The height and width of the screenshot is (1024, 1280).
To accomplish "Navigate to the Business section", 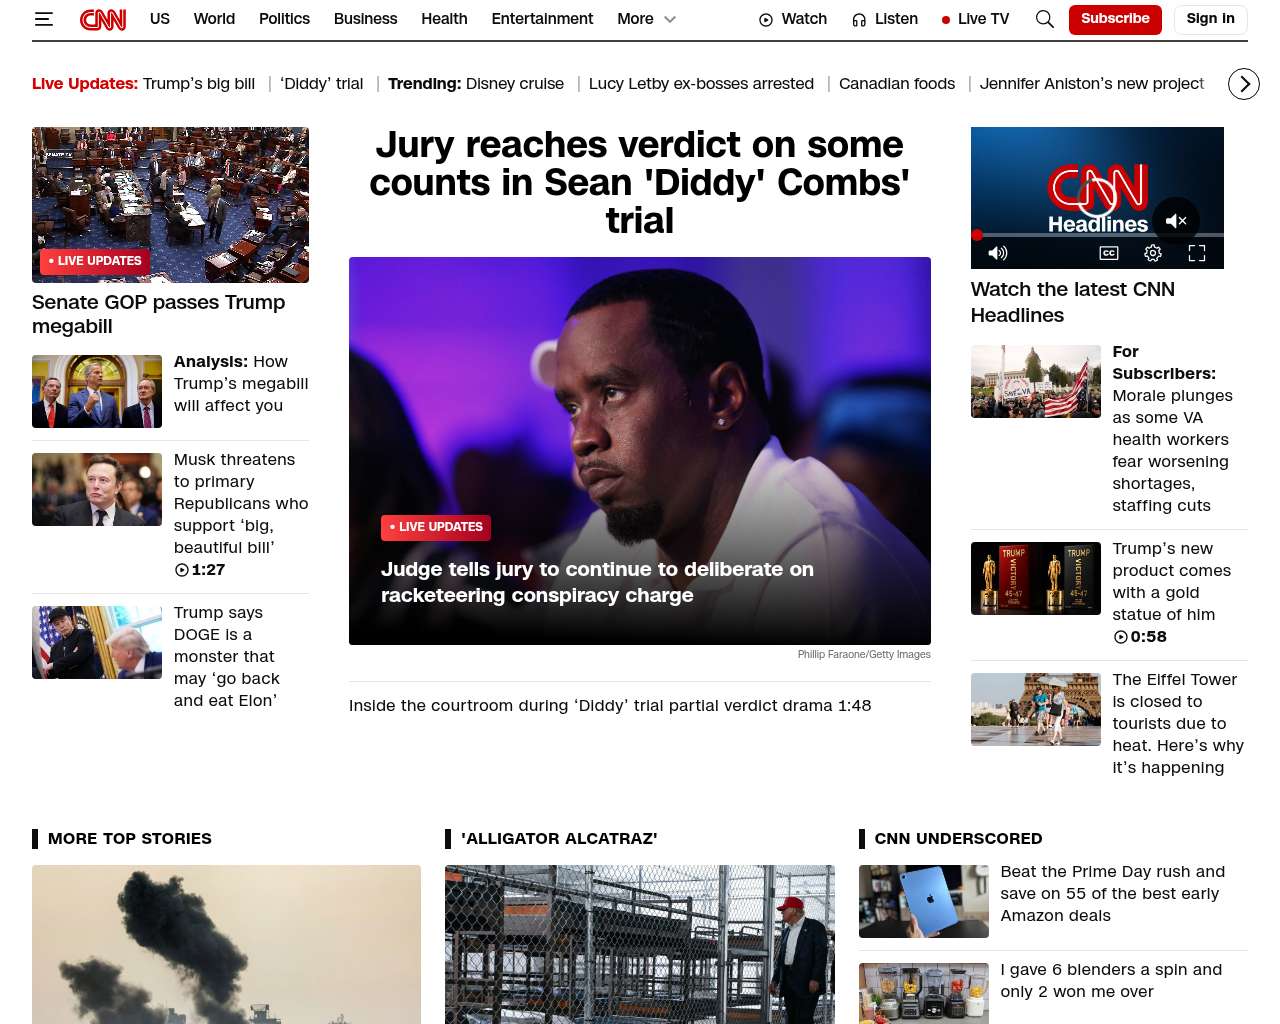I will pyautogui.click(x=366, y=19).
